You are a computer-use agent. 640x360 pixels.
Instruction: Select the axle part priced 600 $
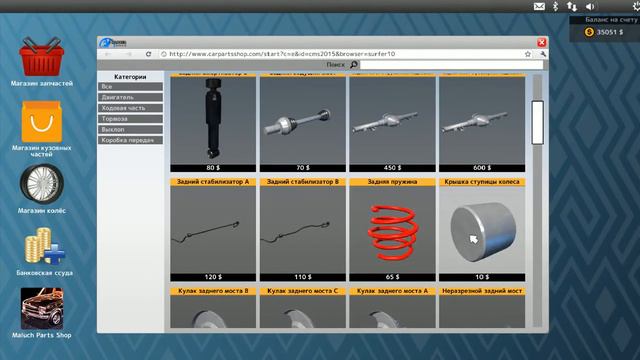(x=482, y=122)
